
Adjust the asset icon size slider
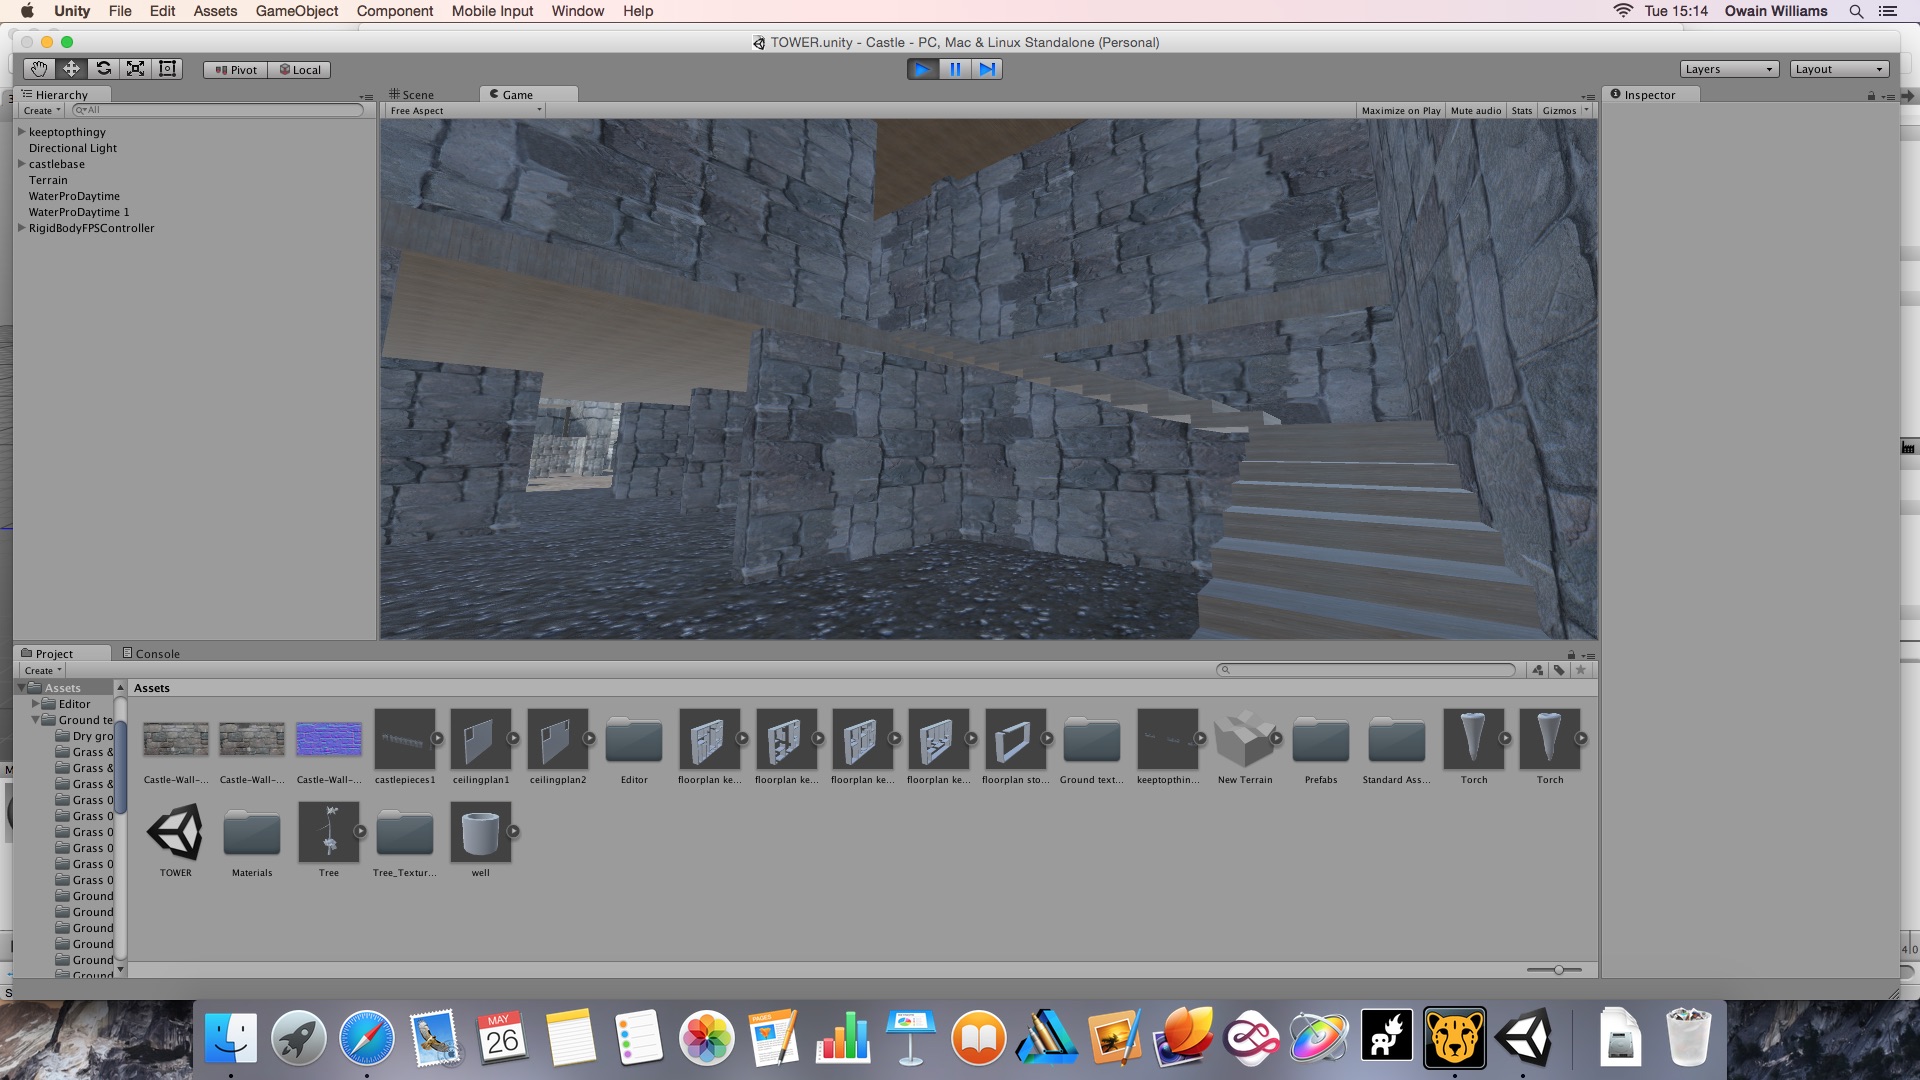click(x=1558, y=970)
